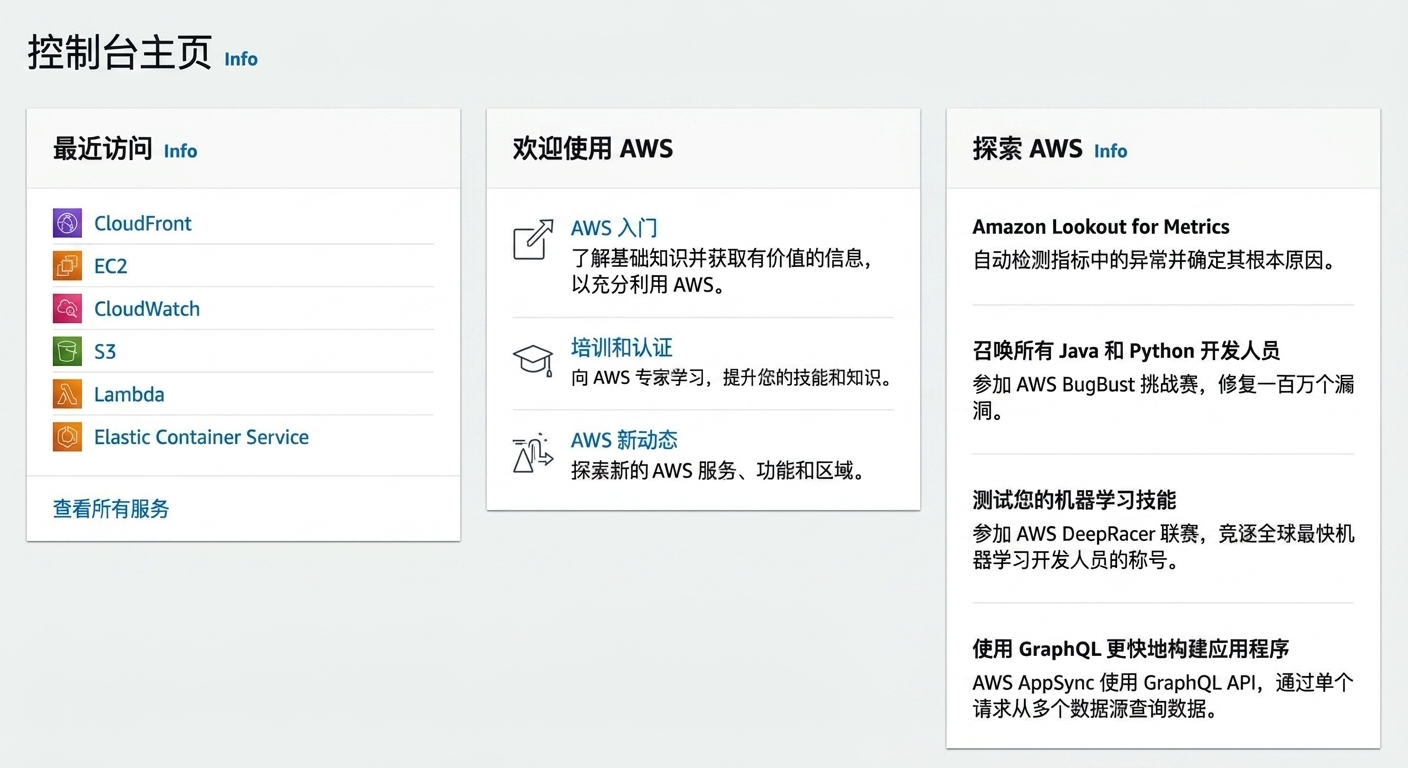This screenshot has width=1408, height=768.
Task: Click the 欢迎使用 AWS panel title
Action: tap(593, 149)
